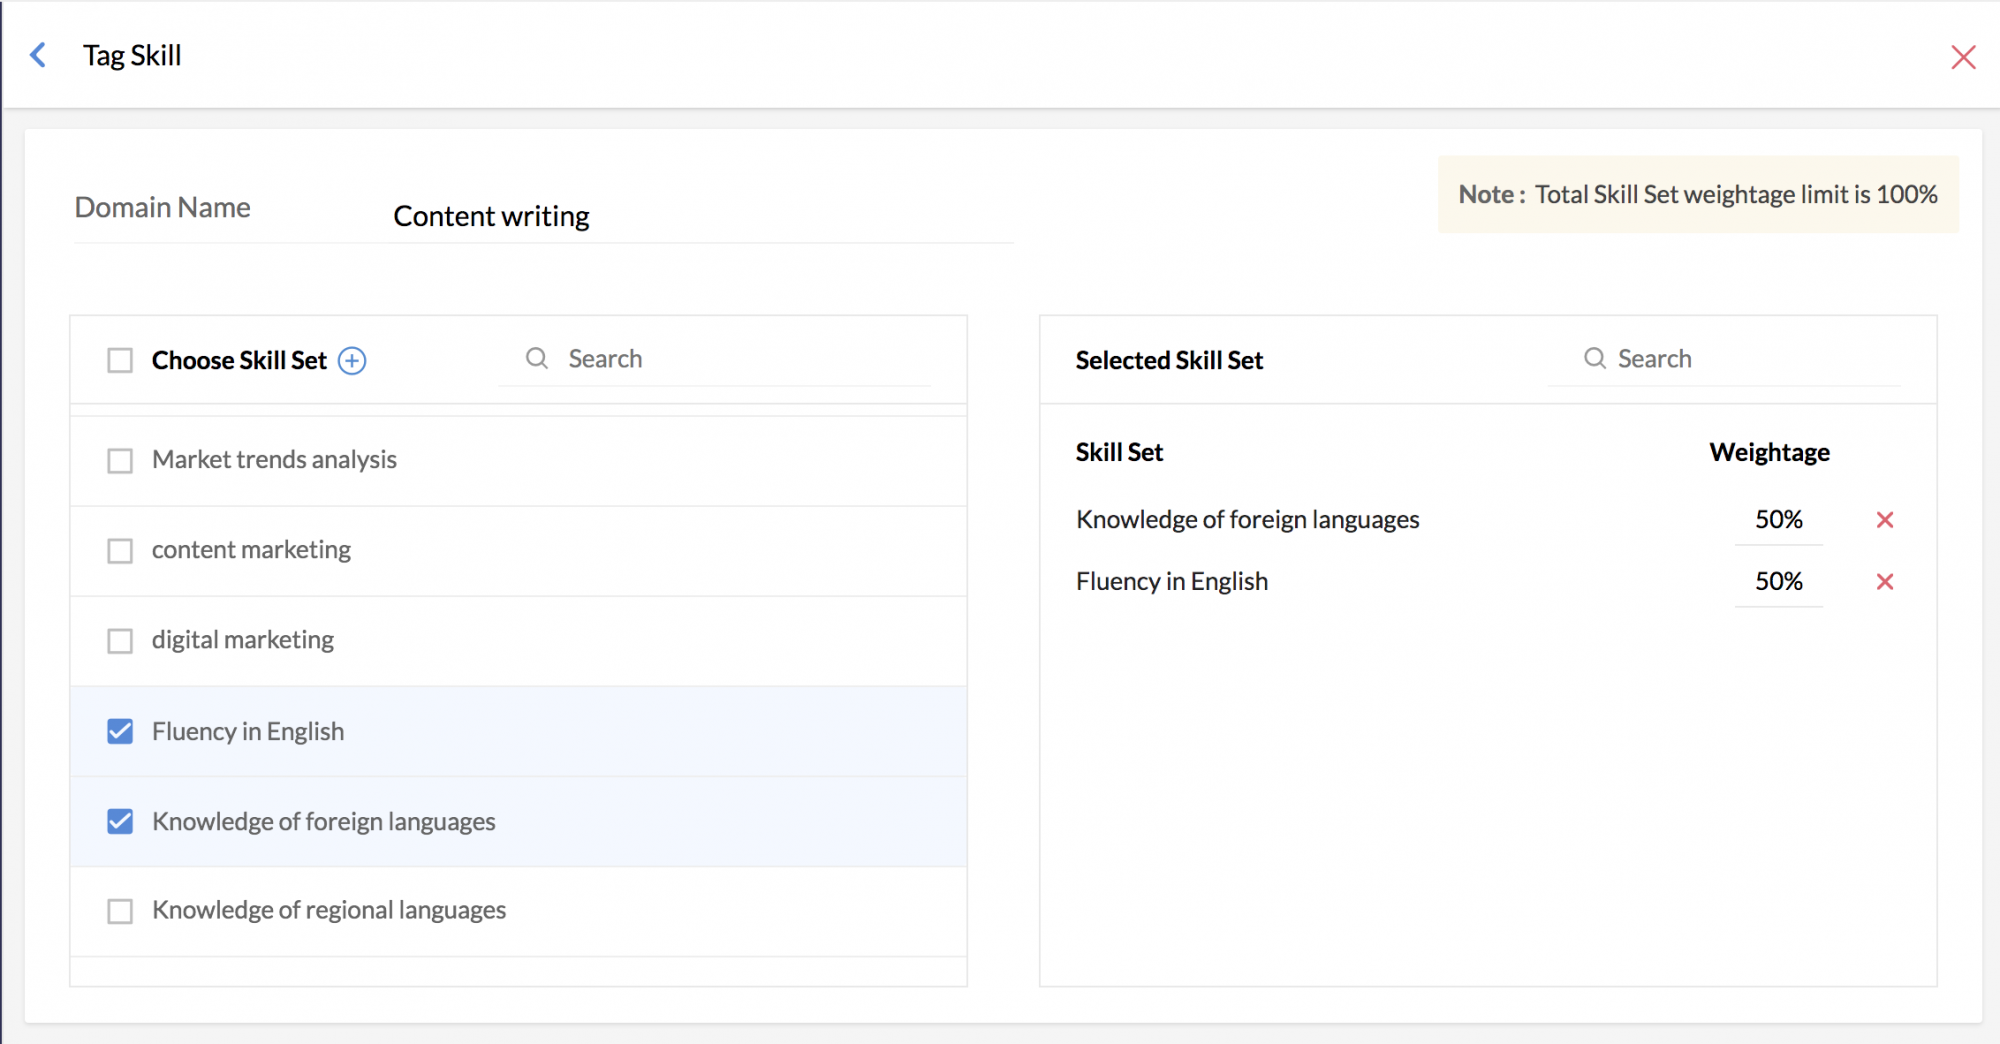Uncheck Fluency in English
The image size is (2000, 1044).
coord(120,732)
